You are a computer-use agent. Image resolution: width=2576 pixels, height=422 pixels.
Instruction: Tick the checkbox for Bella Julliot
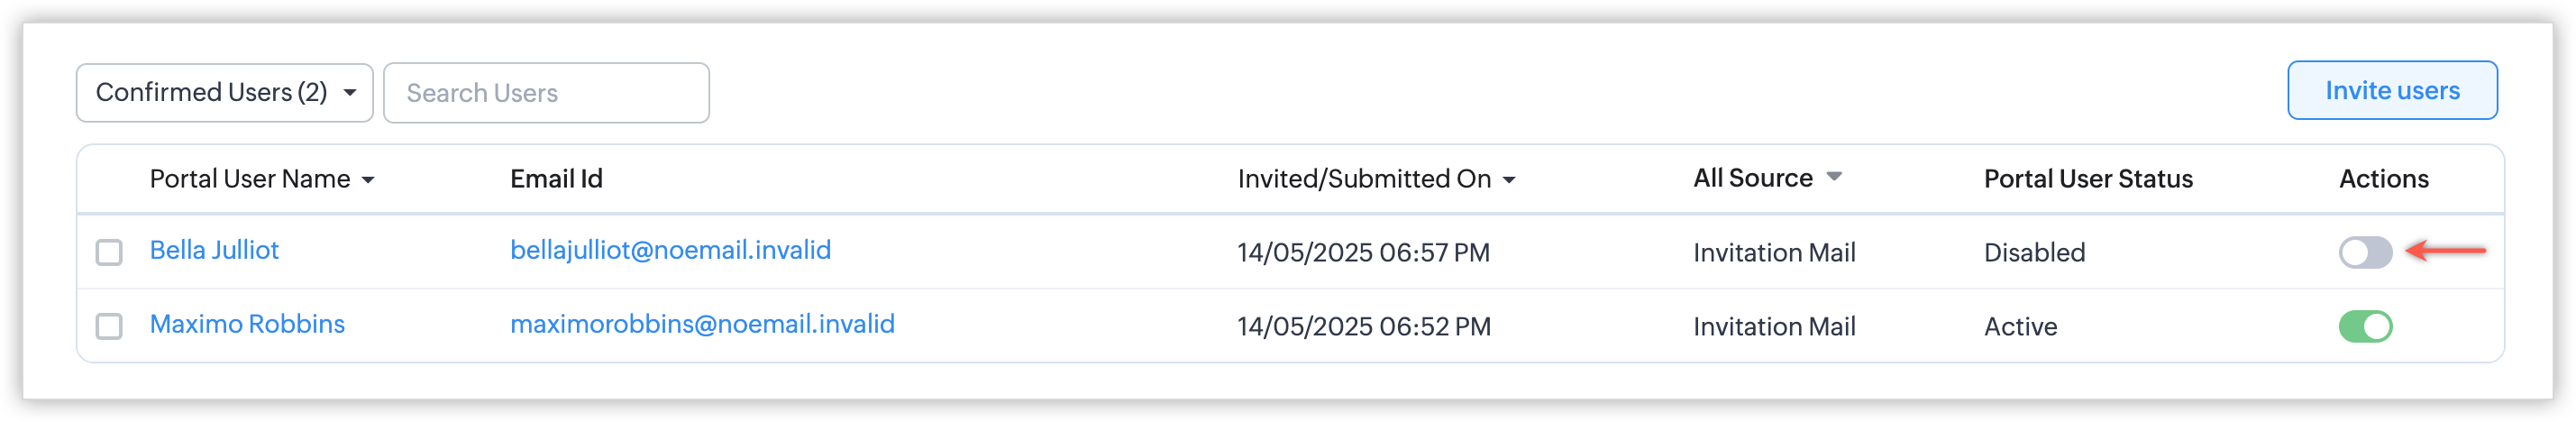[x=109, y=252]
